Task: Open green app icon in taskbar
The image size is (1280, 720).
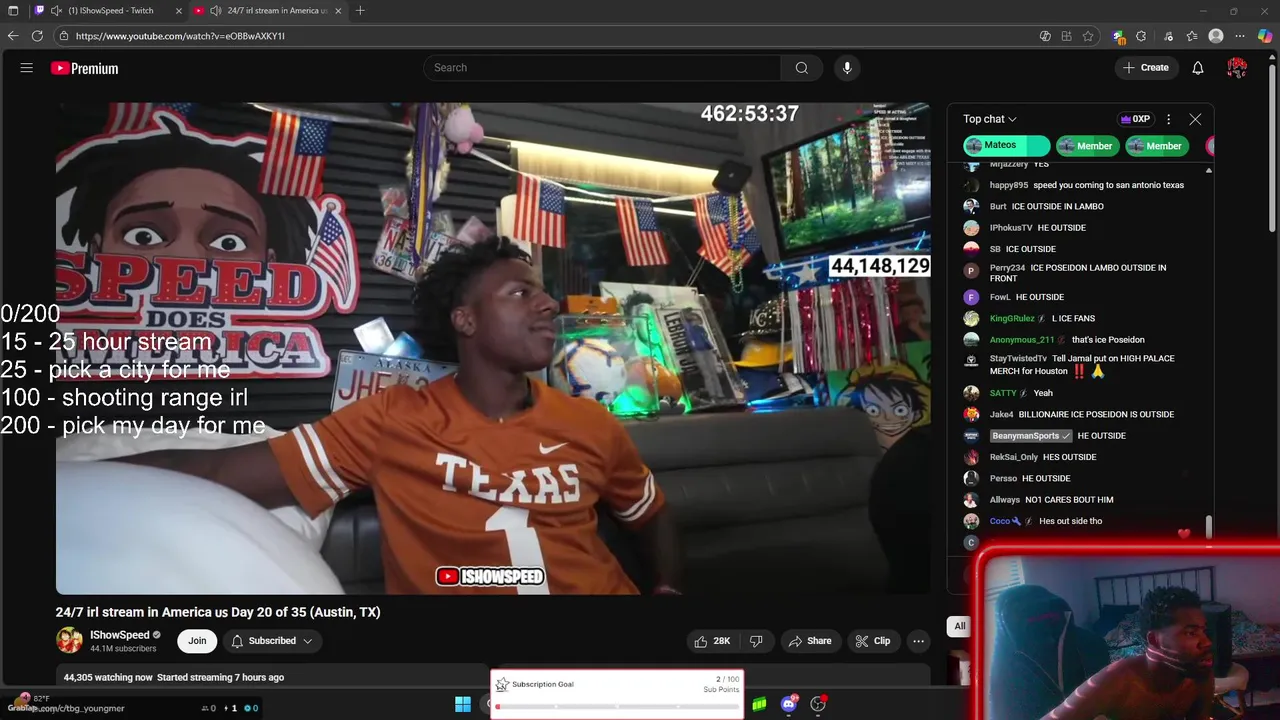Action: [760, 704]
